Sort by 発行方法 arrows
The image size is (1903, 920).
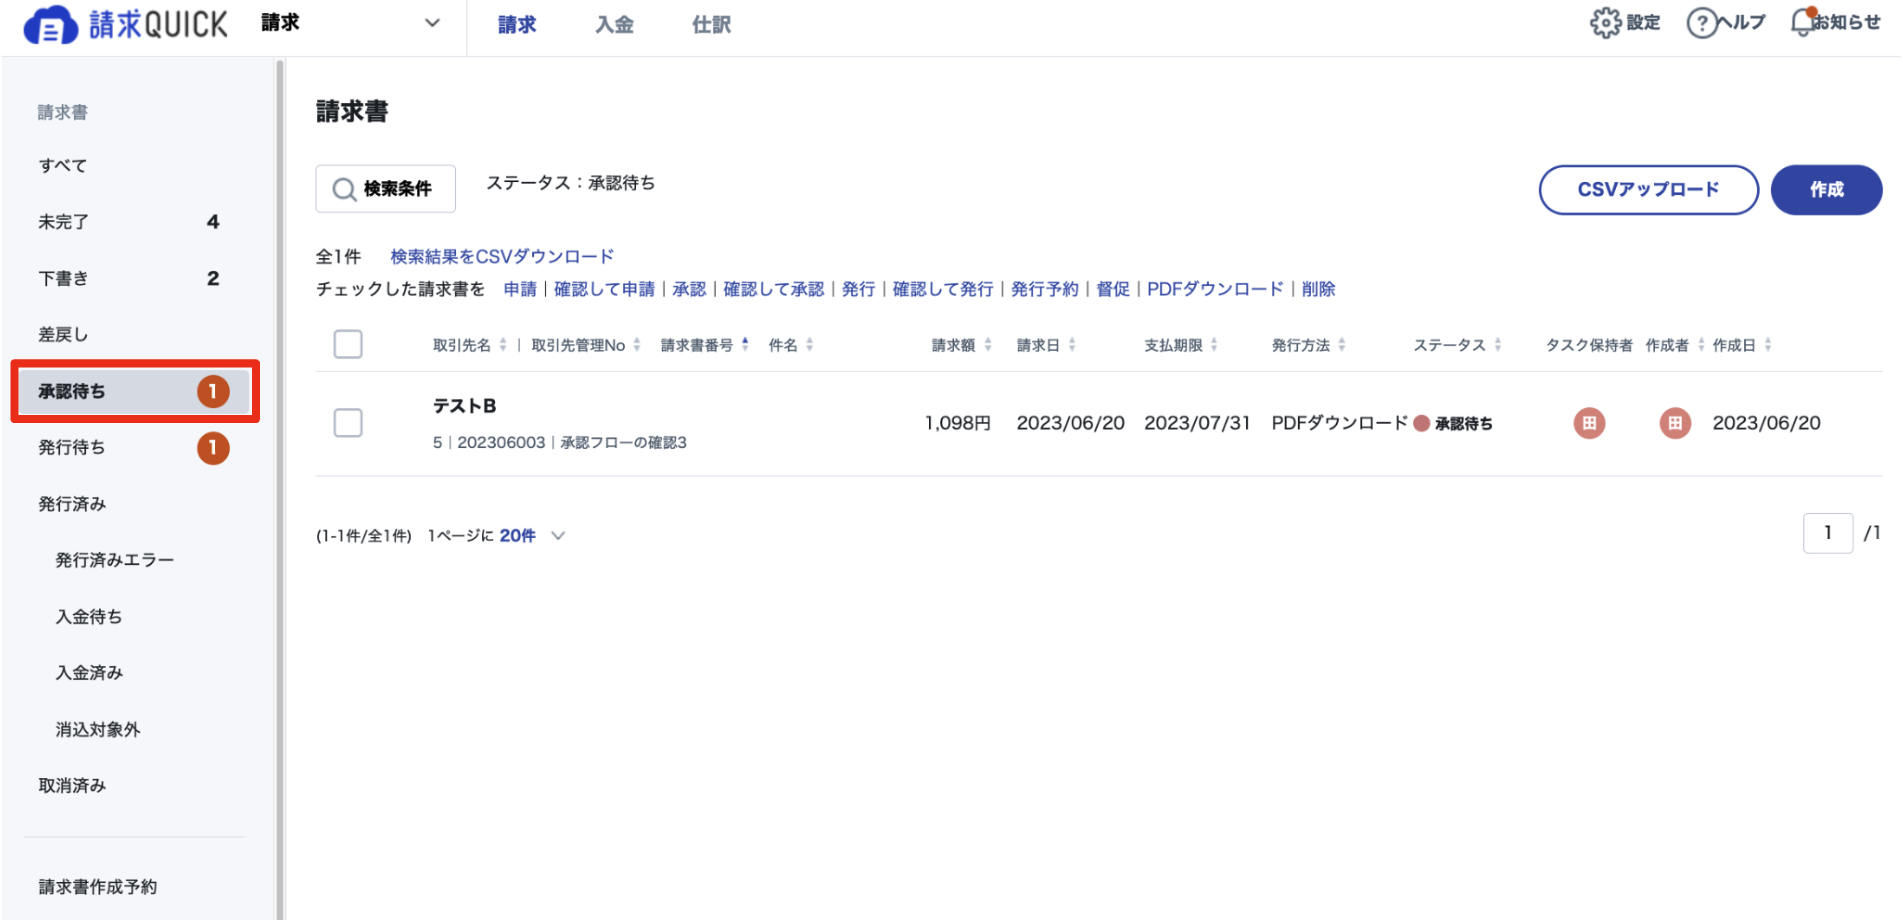point(1342,345)
